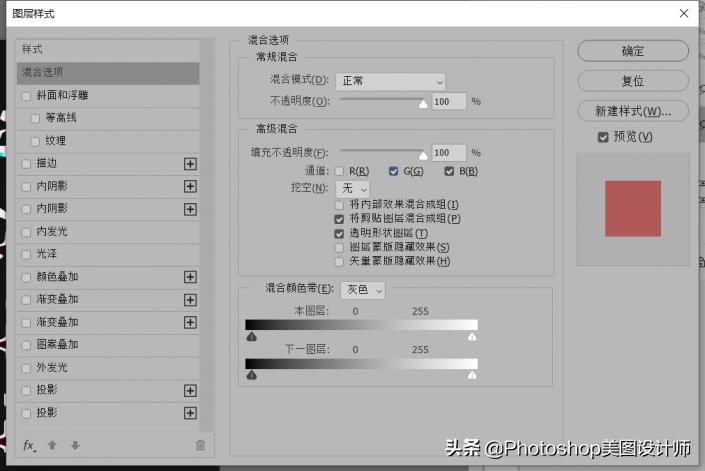Click 下一图层 white point slider handle
The image size is (705, 471).
click(472, 375)
